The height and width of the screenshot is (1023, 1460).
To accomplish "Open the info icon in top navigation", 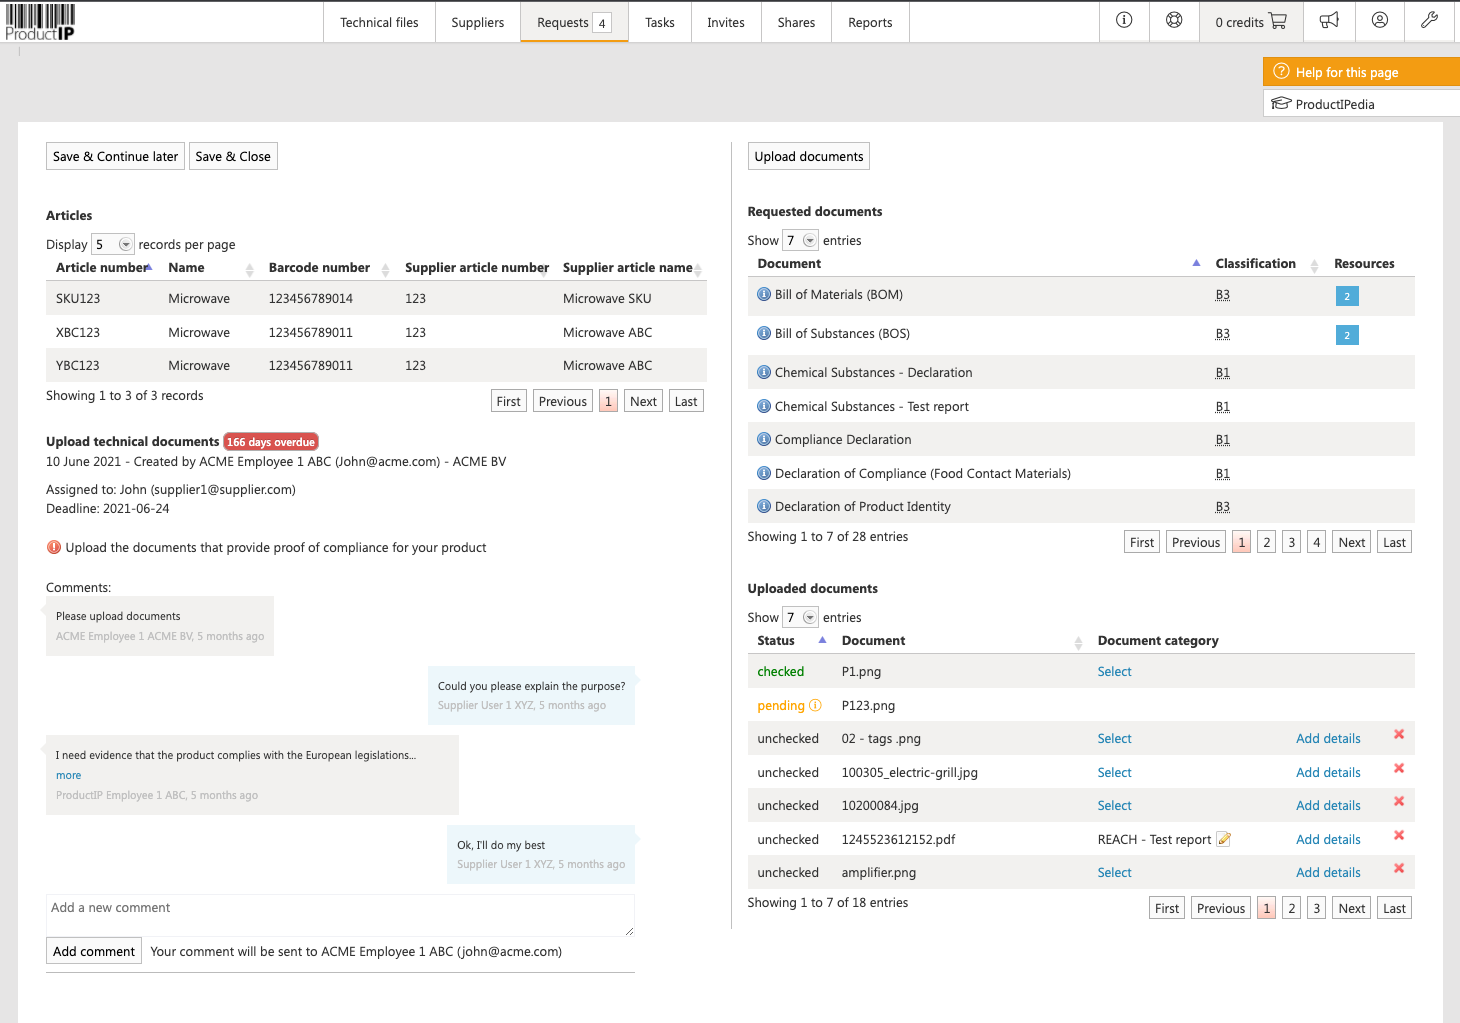I will tap(1124, 20).
